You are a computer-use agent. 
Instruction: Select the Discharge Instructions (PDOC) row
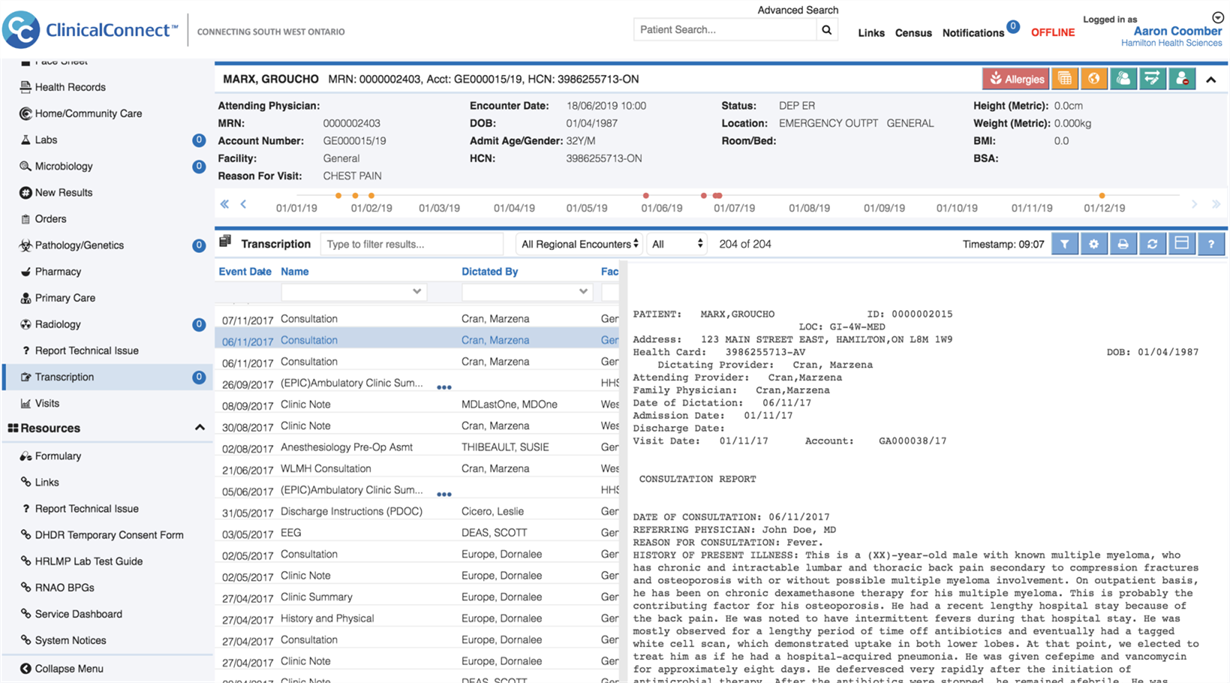(417, 512)
